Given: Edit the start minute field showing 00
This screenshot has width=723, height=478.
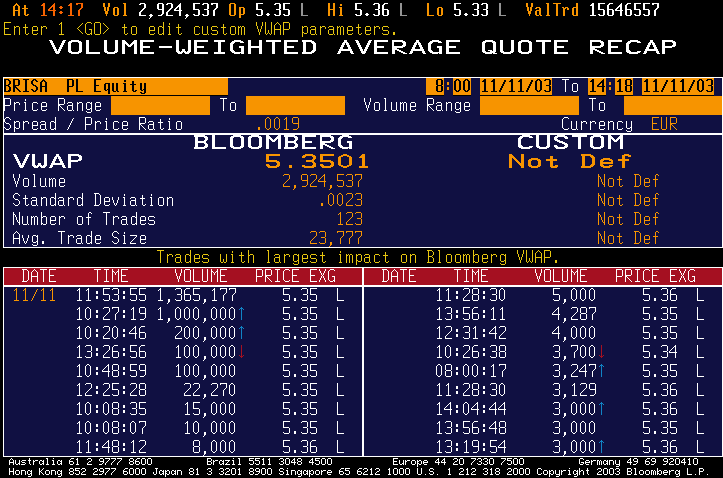Looking at the screenshot, I should pos(462,86).
